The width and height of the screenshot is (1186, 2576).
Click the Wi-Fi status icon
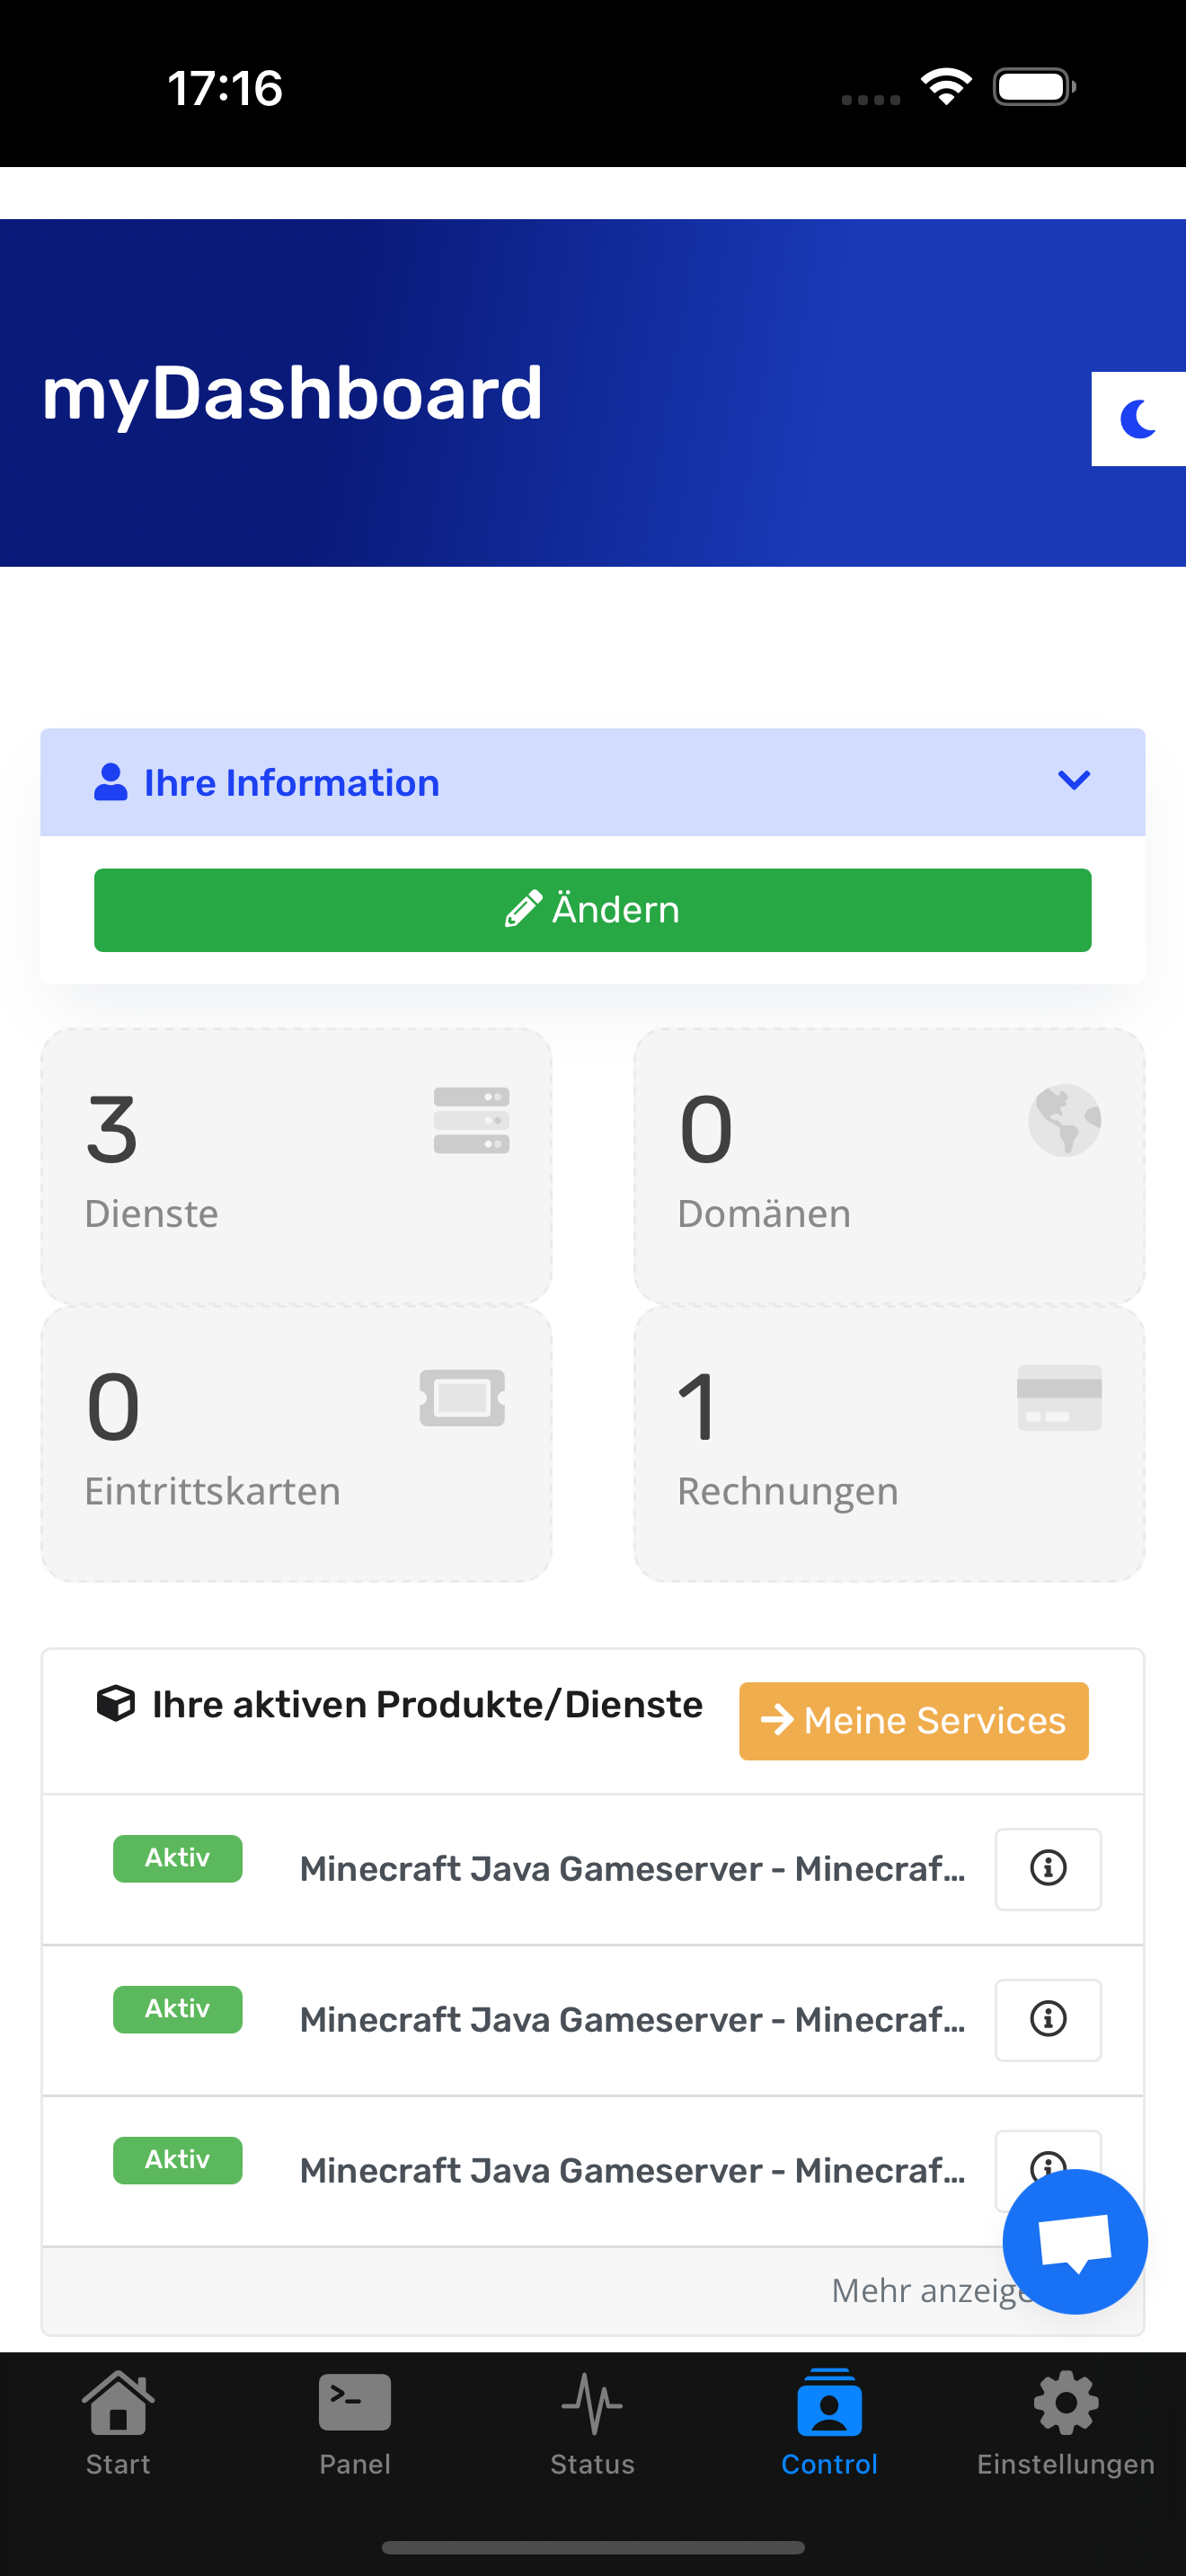coord(946,87)
